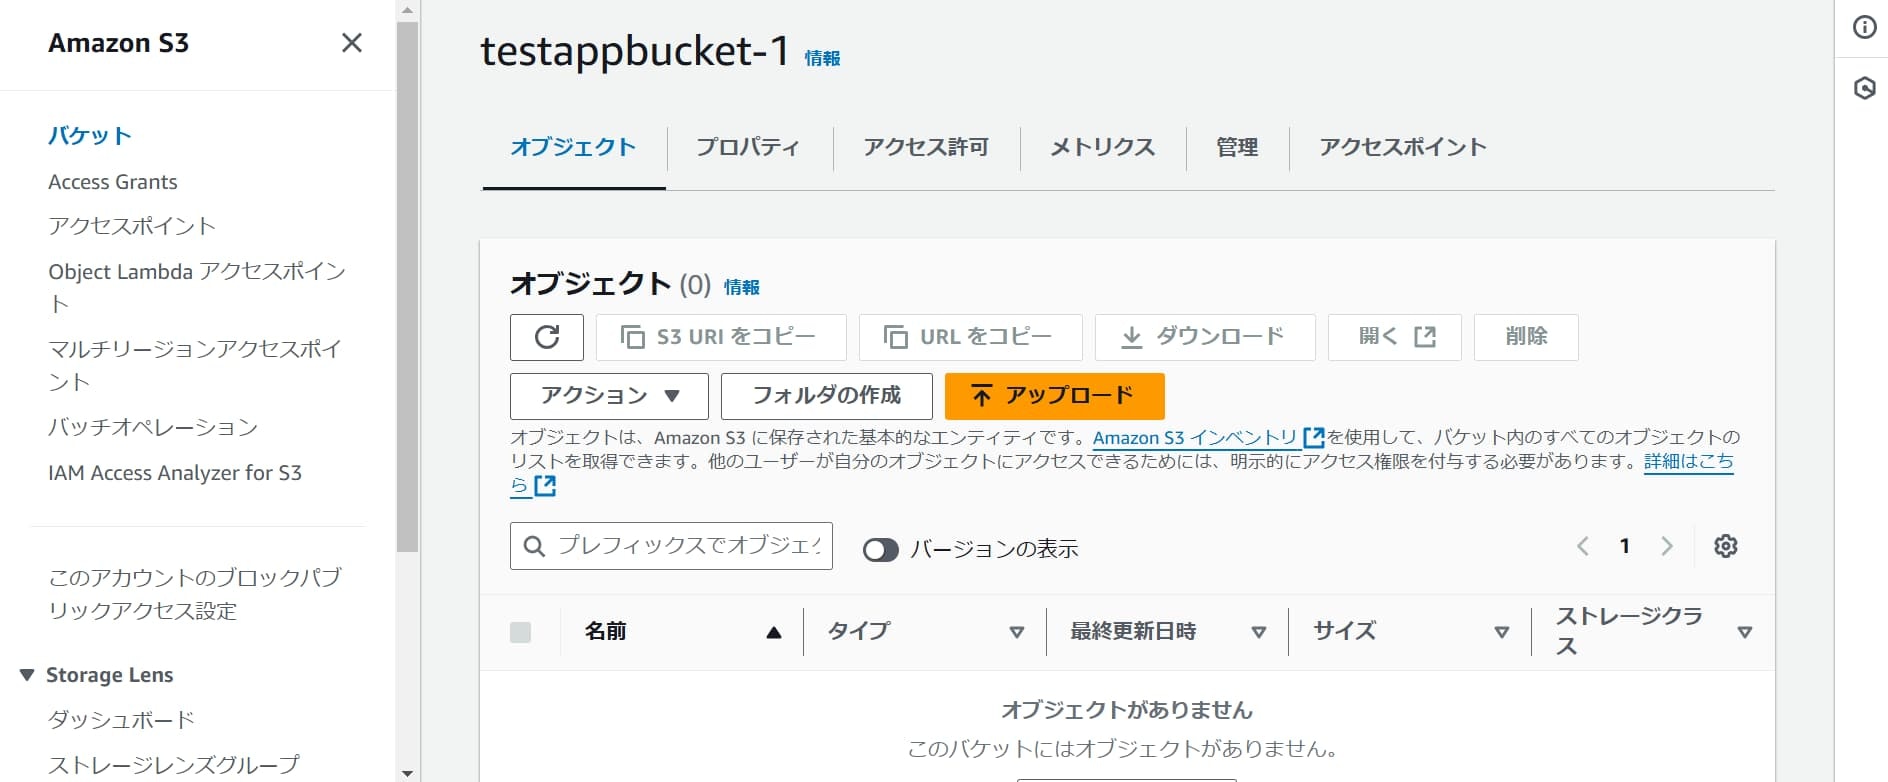The width and height of the screenshot is (1888, 782).
Task: Click the hexagon help icon in right rail
Action: tap(1865, 88)
